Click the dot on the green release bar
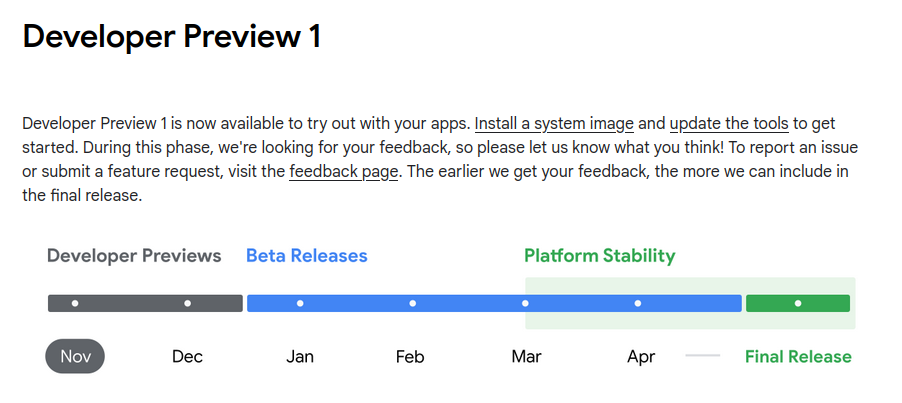902x403 pixels. [798, 304]
